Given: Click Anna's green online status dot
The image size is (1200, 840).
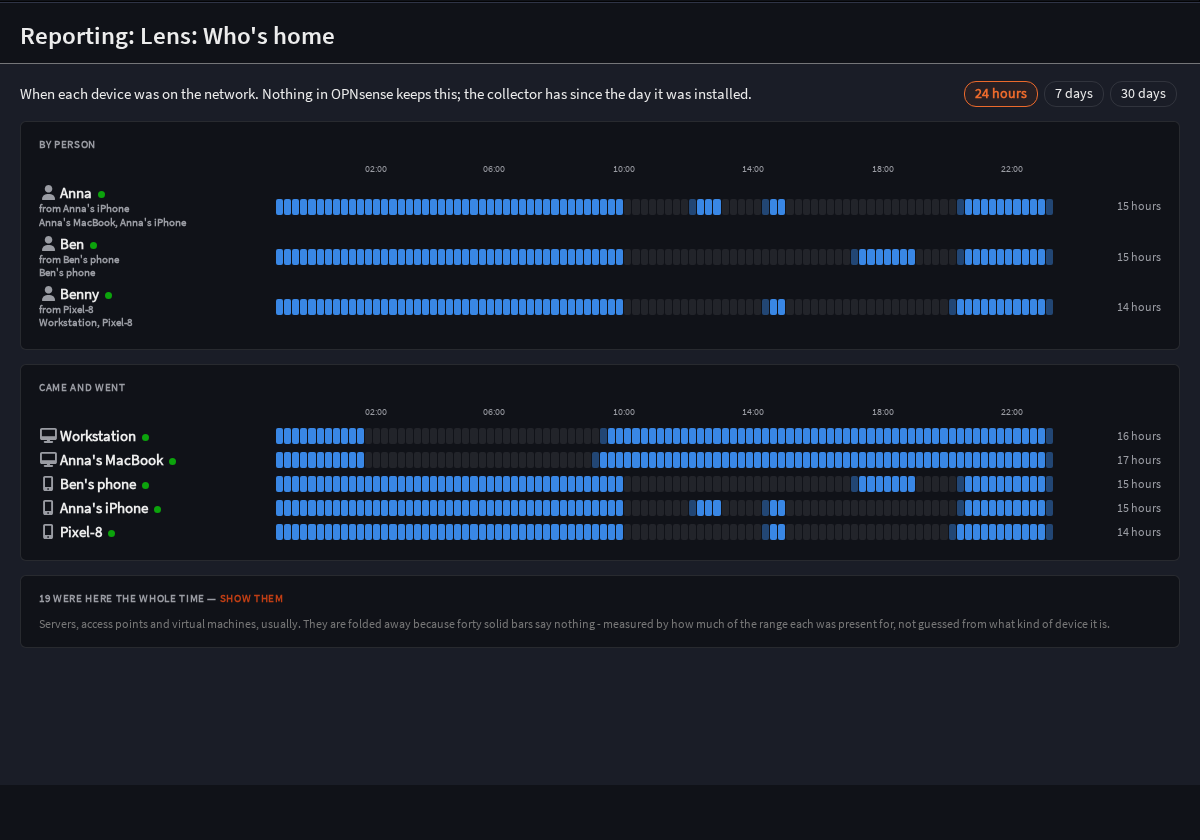Looking at the screenshot, I should pos(102,194).
